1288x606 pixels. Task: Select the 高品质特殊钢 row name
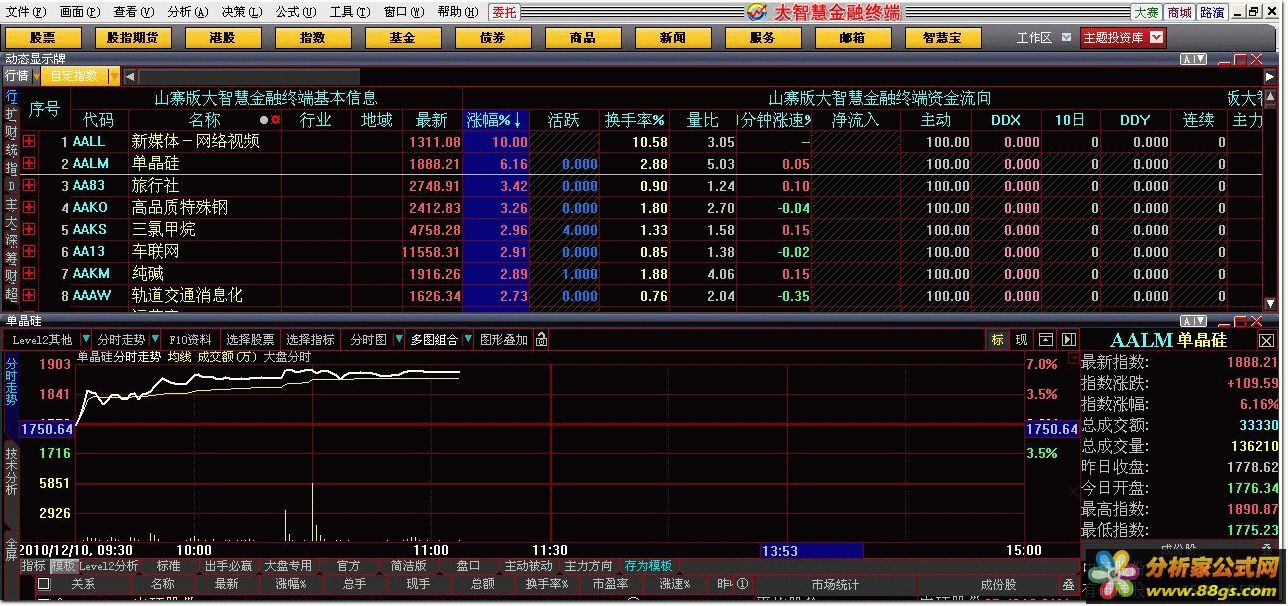(x=180, y=208)
